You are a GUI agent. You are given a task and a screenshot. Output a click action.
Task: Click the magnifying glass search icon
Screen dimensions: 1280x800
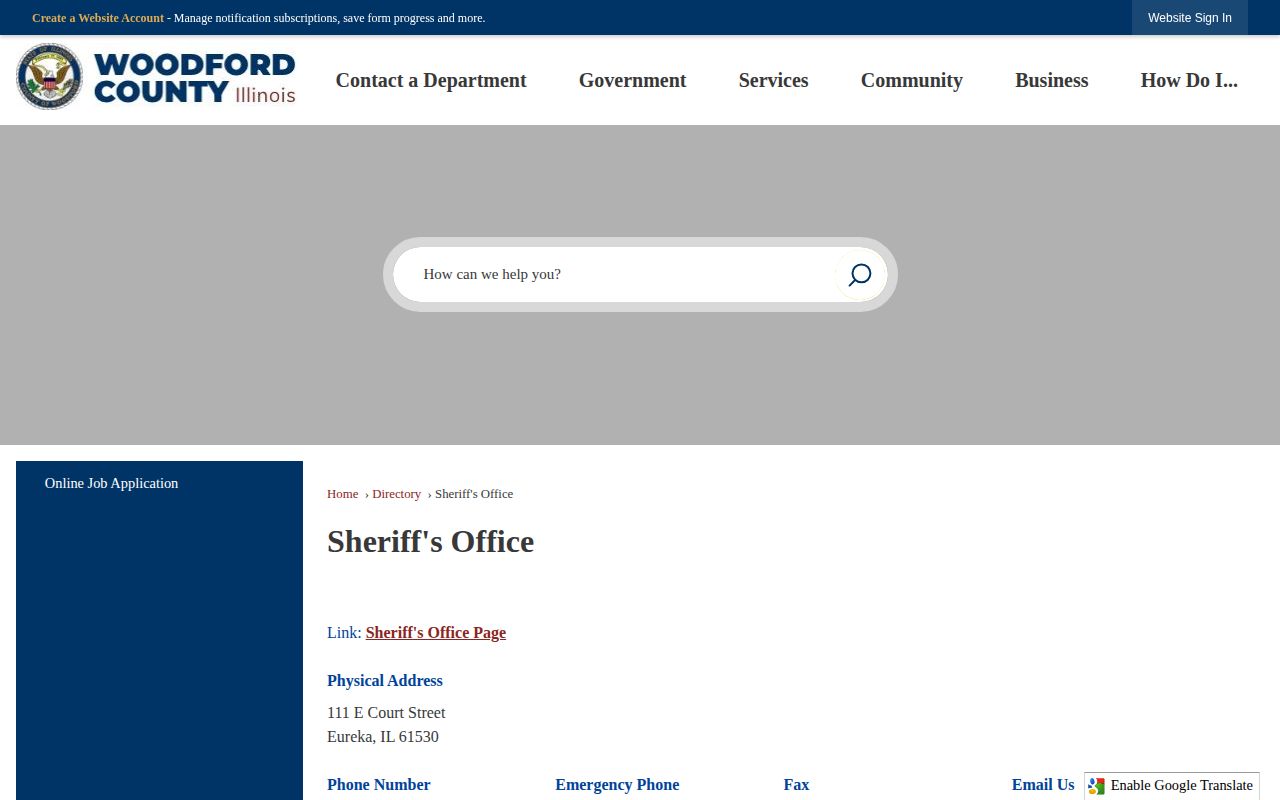pos(860,275)
